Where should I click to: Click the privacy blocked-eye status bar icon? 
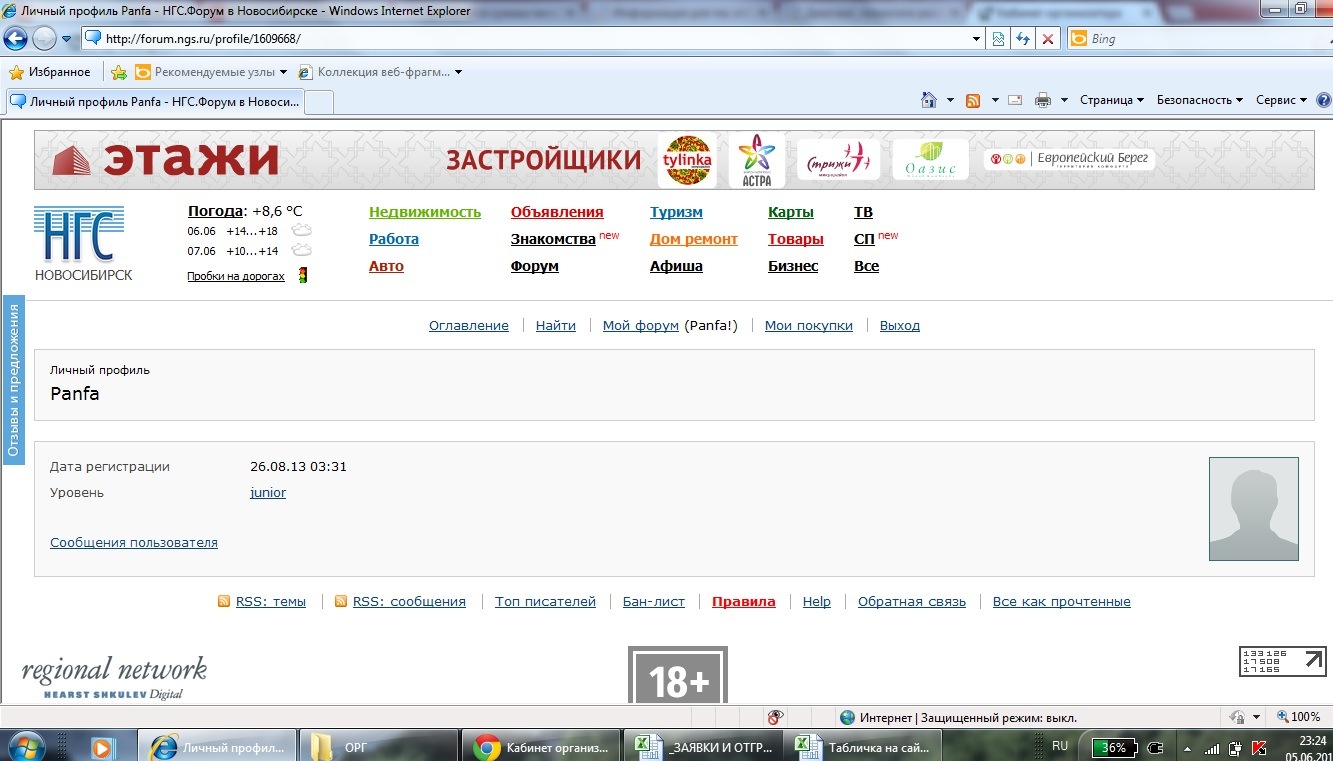[x=775, y=717]
